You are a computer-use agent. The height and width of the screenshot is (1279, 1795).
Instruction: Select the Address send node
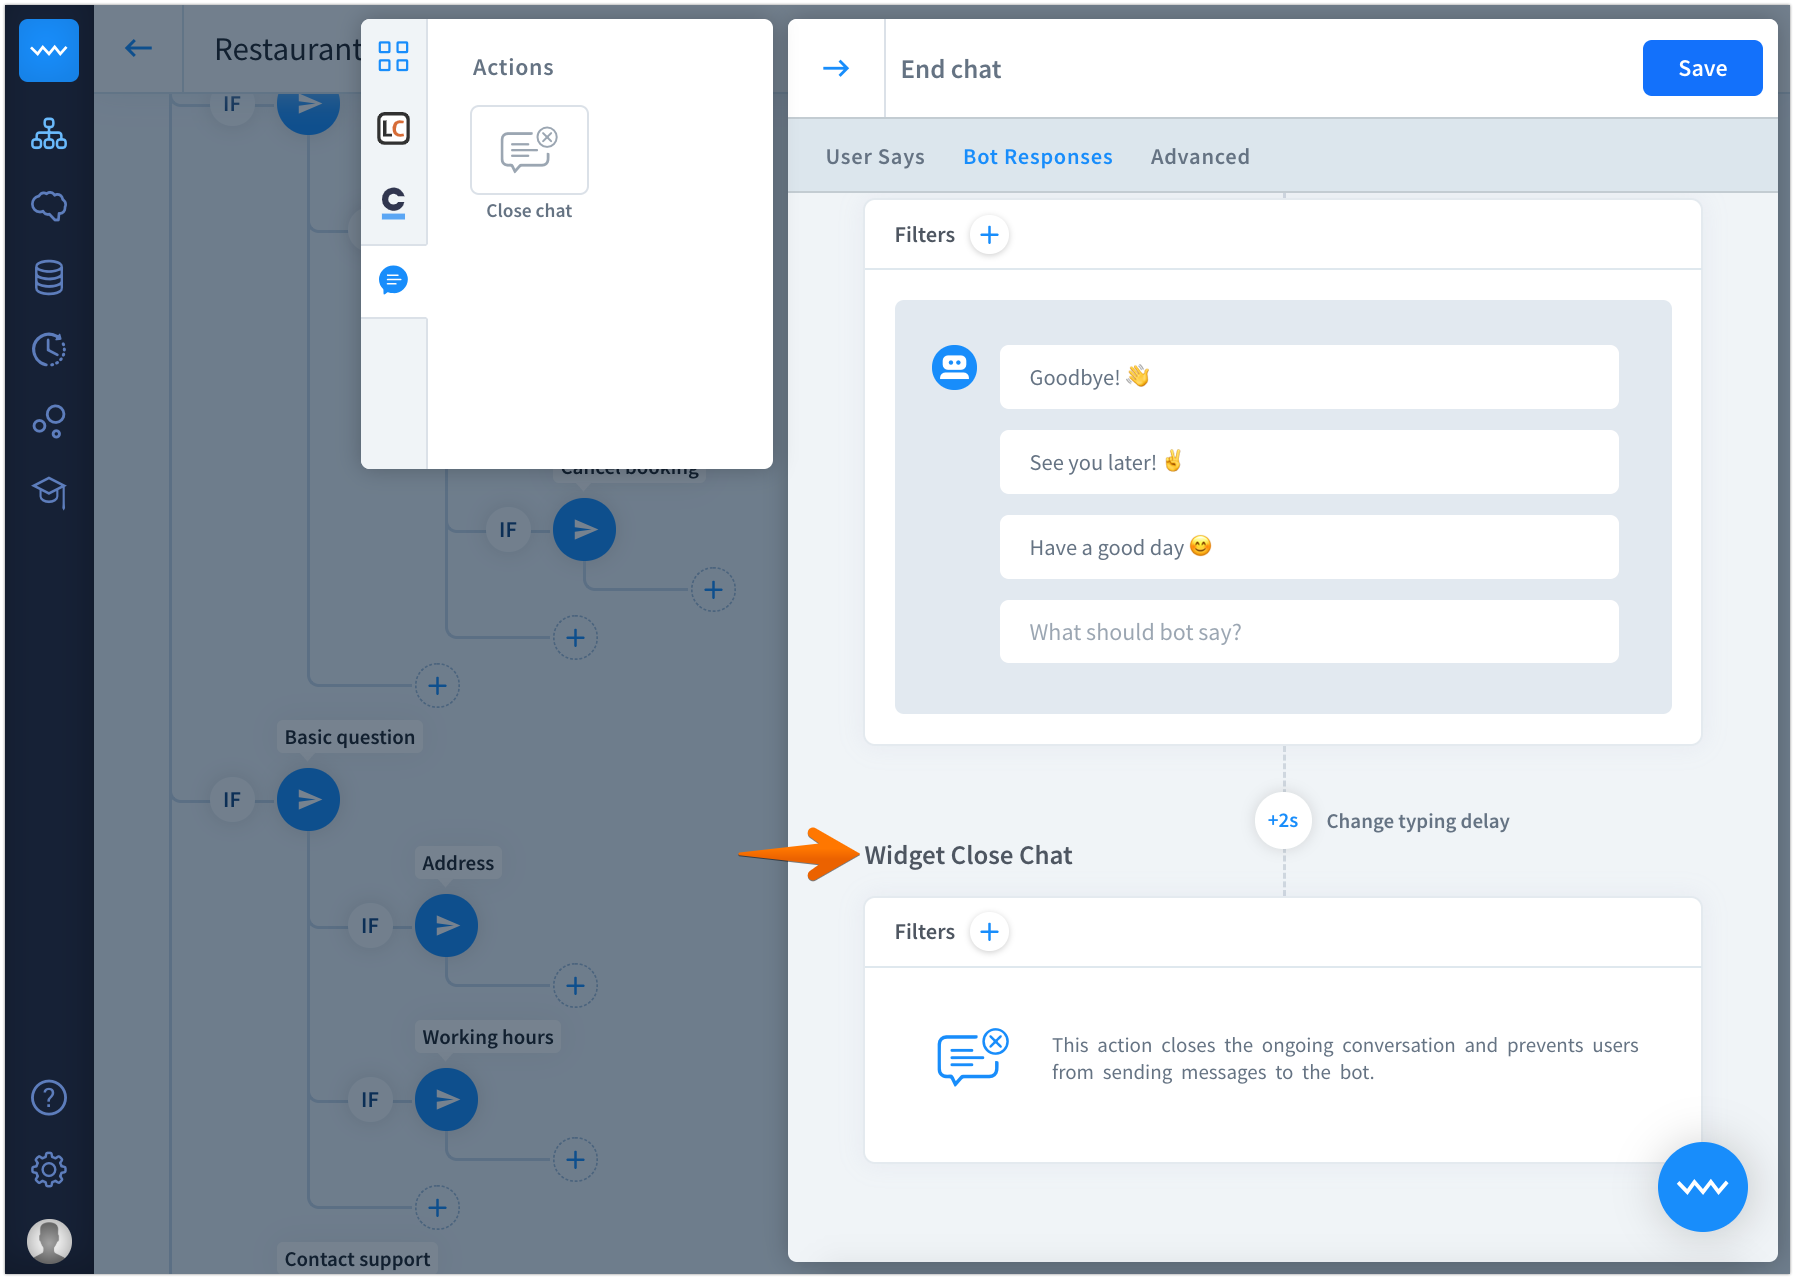(446, 926)
